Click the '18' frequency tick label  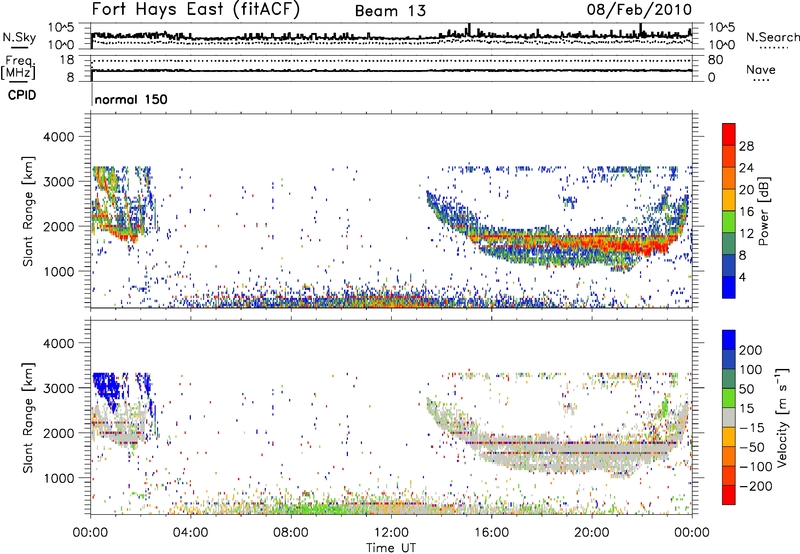tap(67, 60)
